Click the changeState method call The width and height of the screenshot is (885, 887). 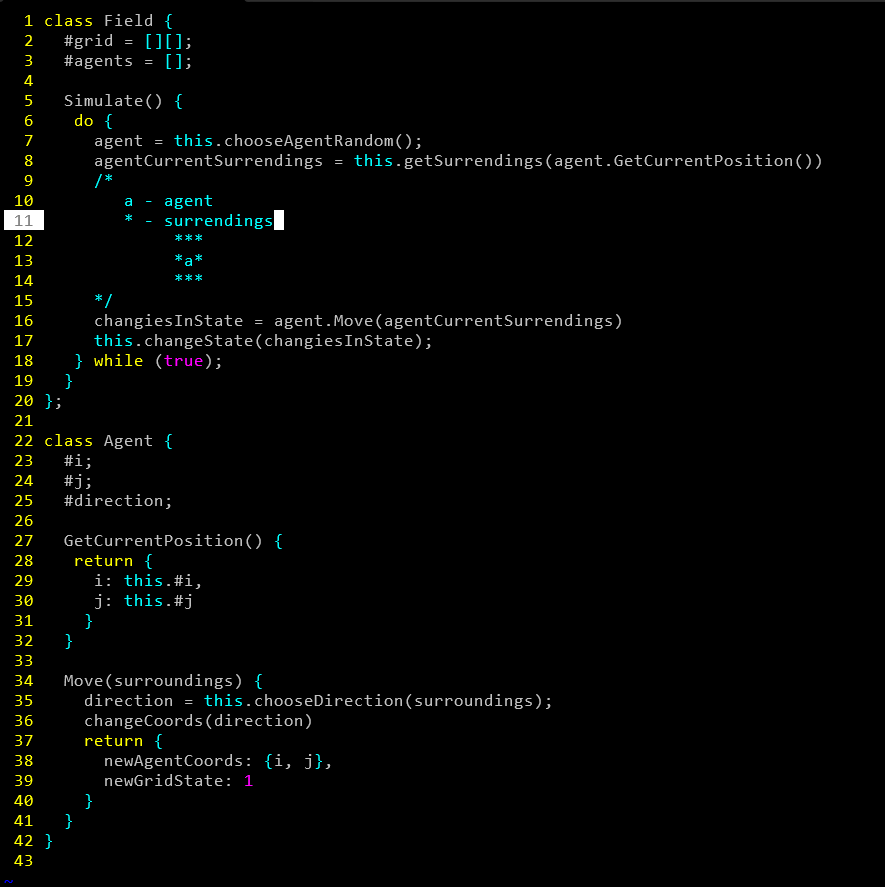tap(188, 341)
